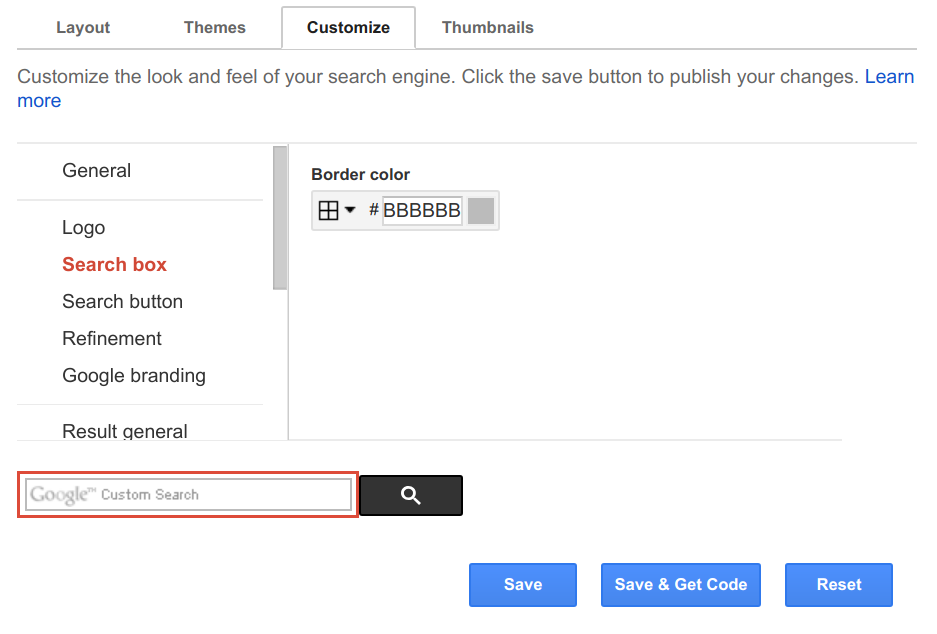Viewport: 937px width, 634px height.
Task: Switch to the Themes tab
Action: [214, 27]
